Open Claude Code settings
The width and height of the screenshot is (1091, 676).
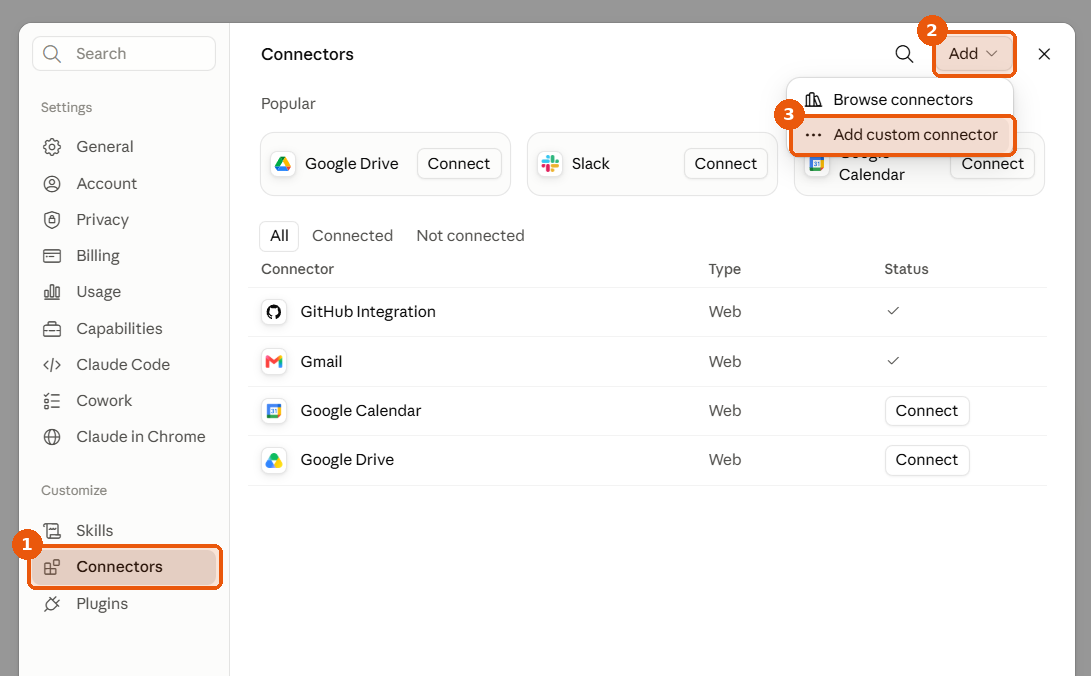124,365
